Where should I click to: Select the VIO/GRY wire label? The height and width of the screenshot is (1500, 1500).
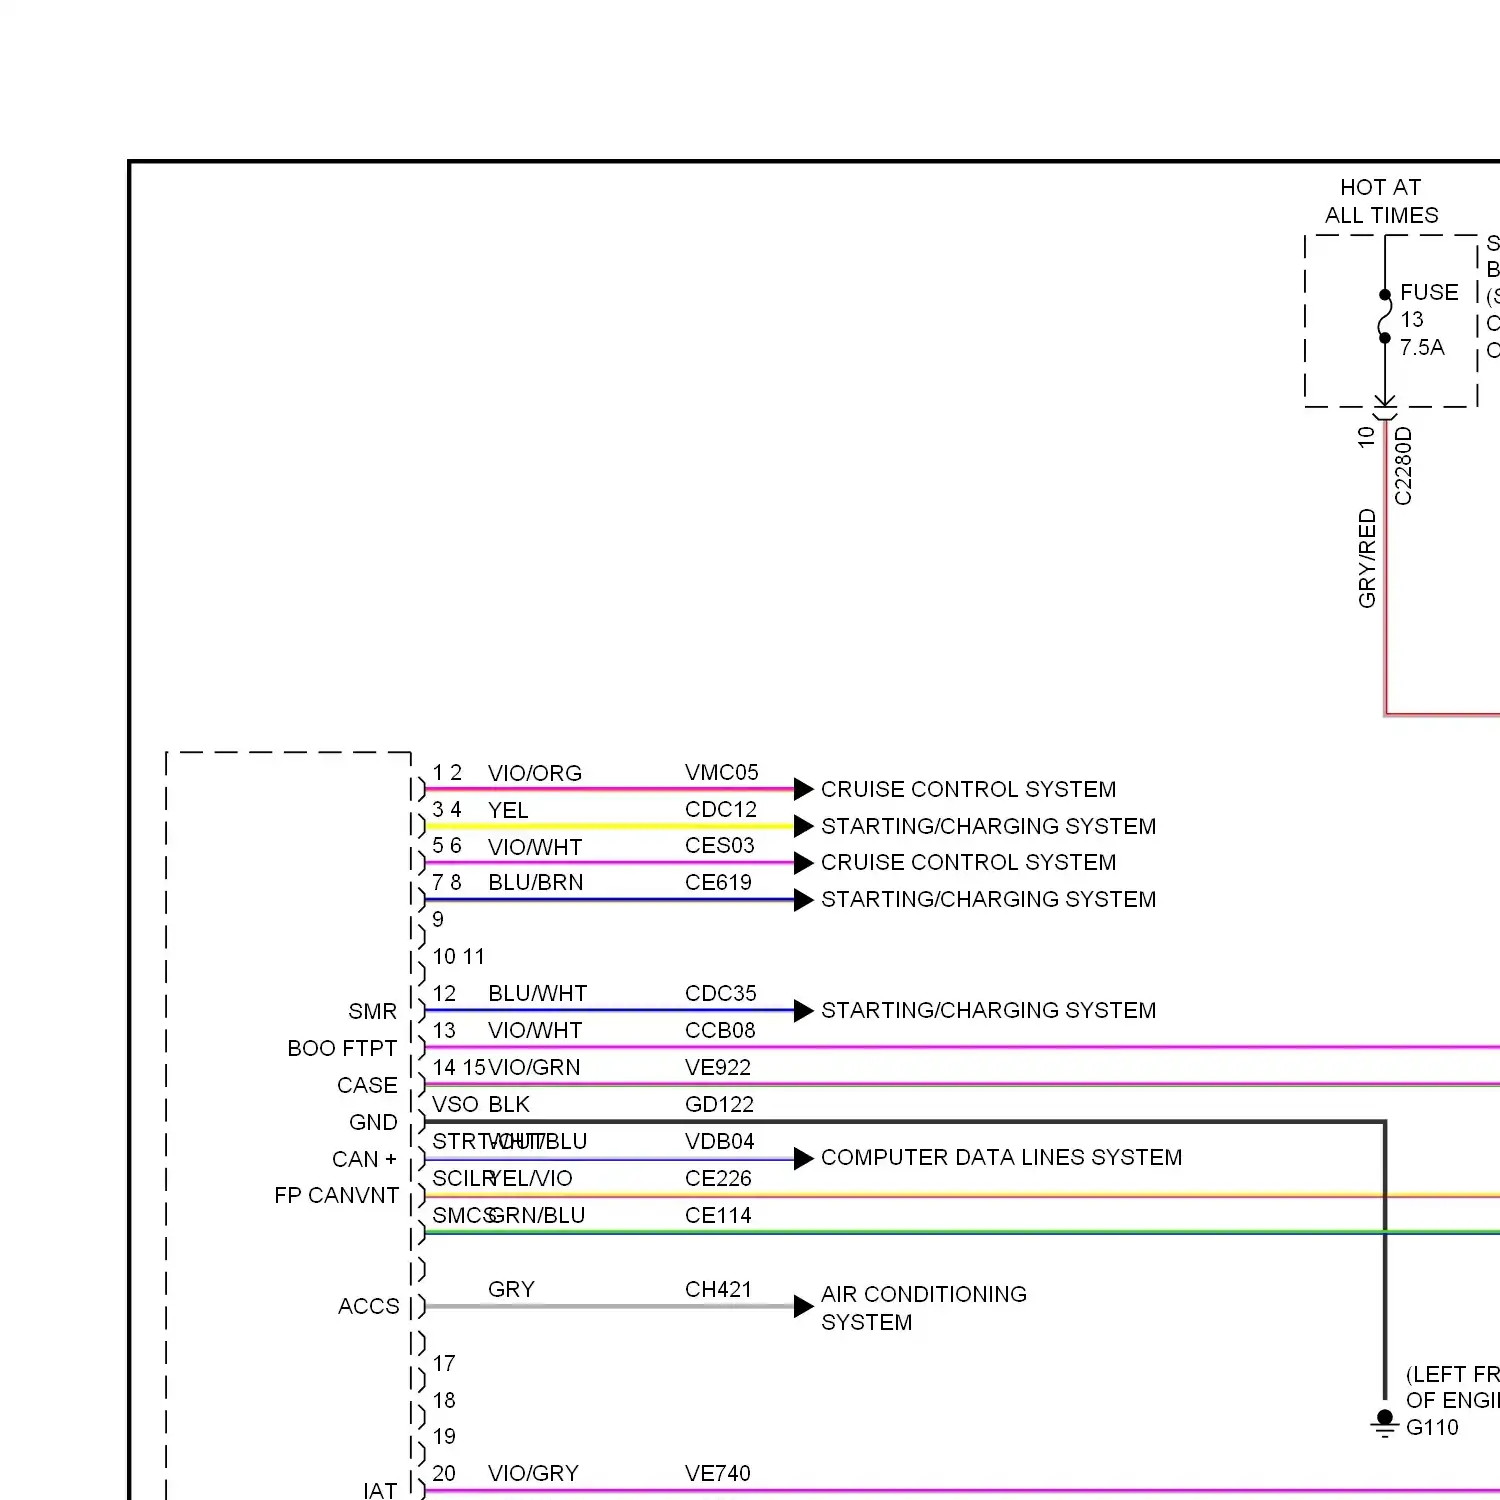point(533,1473)
